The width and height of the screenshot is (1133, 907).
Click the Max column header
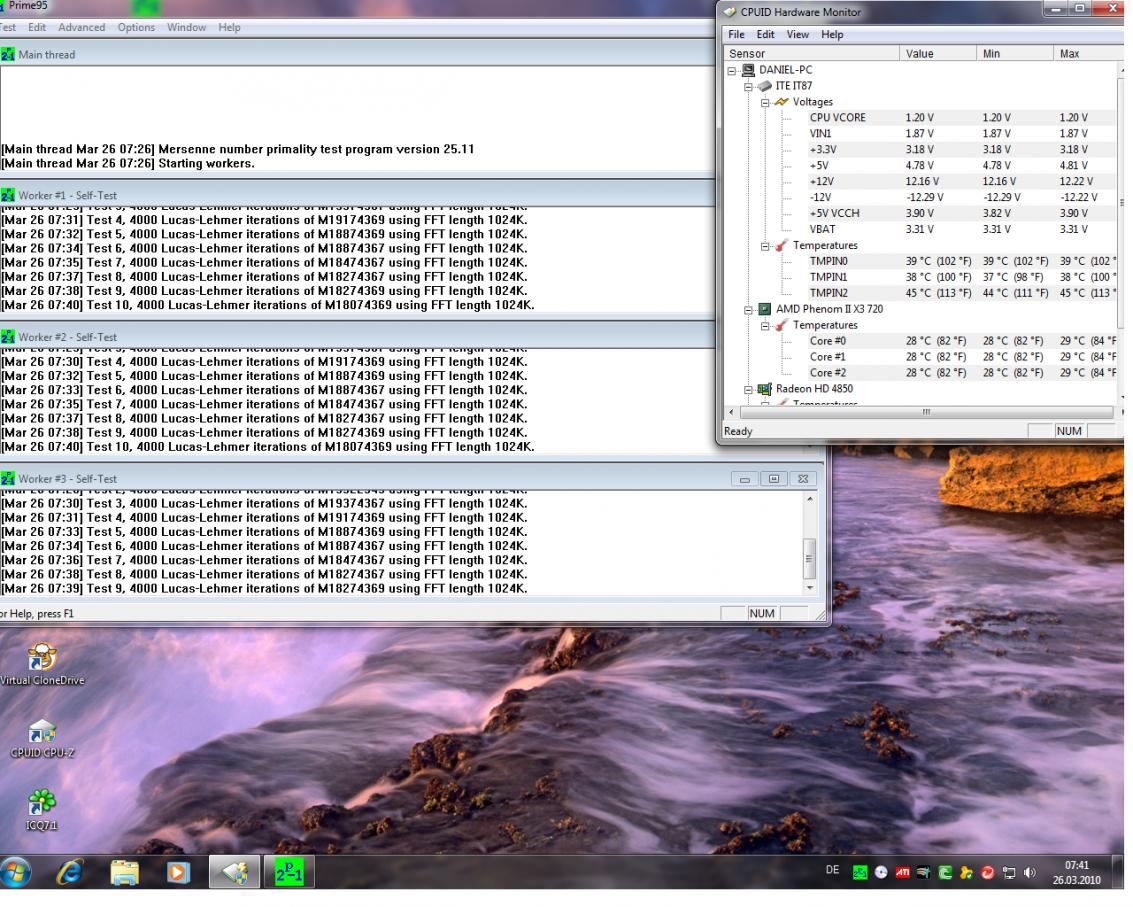tap(1085, 53)
